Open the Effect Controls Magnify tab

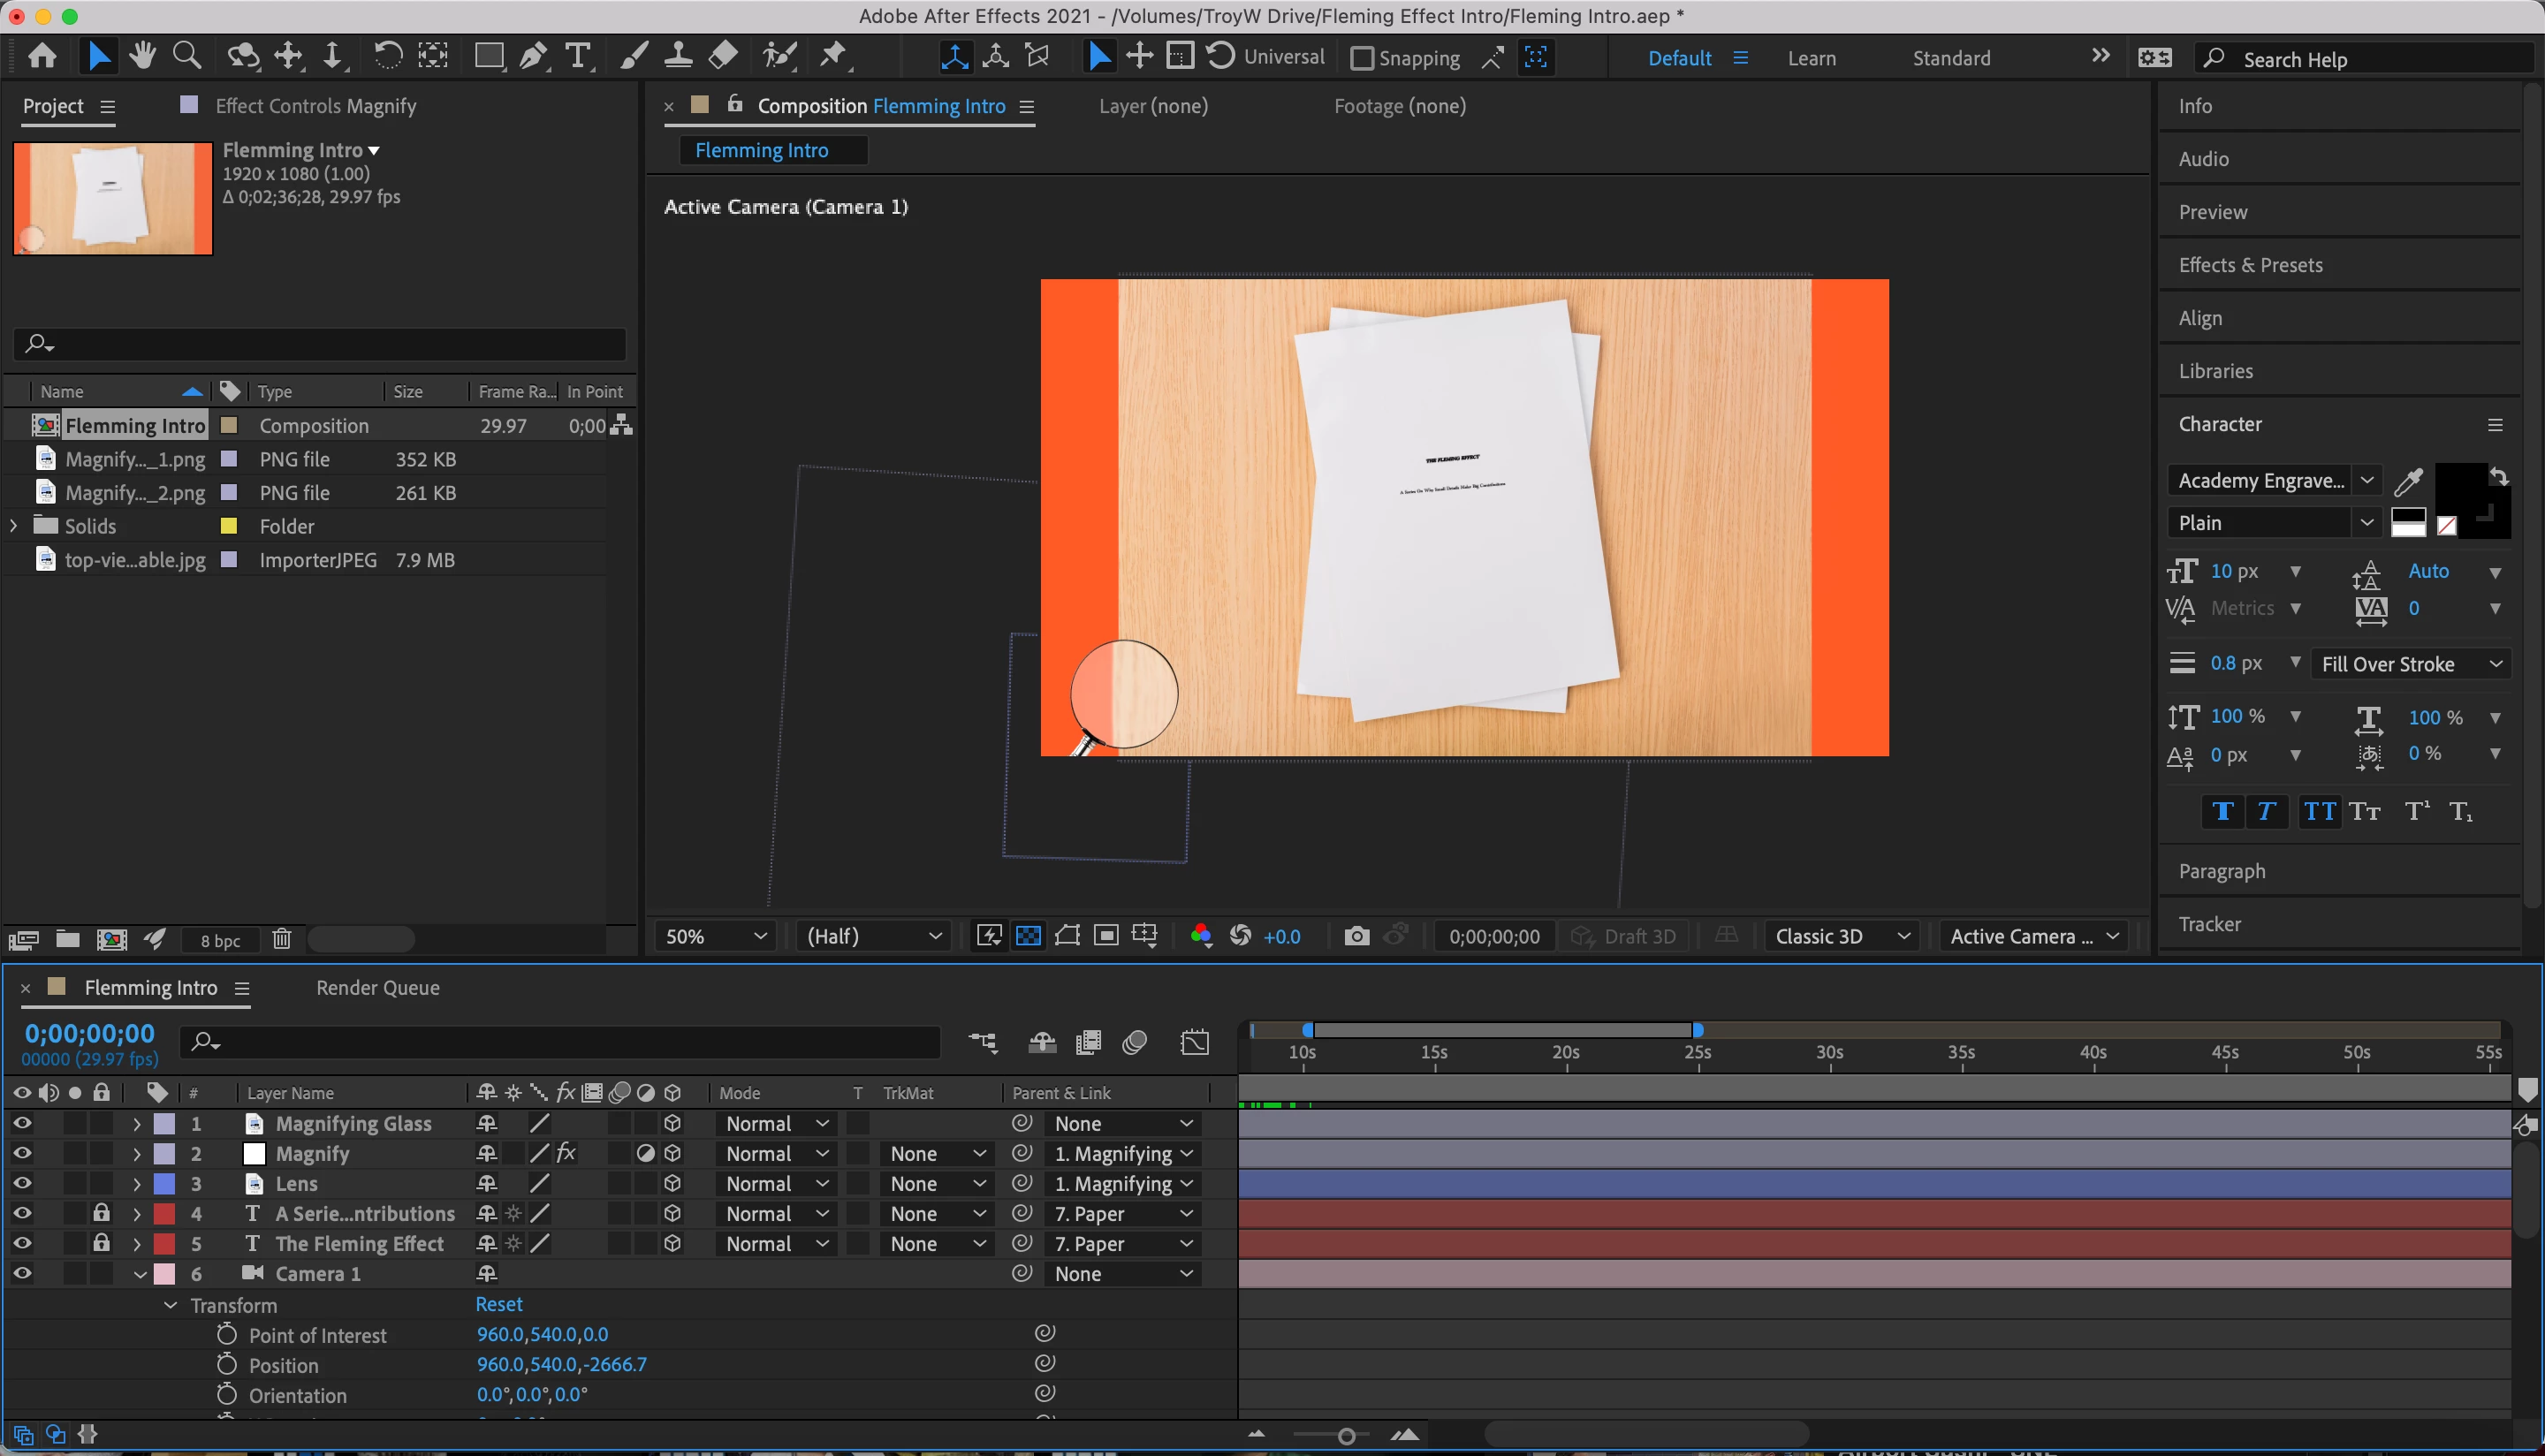click(x=315, y=106)
